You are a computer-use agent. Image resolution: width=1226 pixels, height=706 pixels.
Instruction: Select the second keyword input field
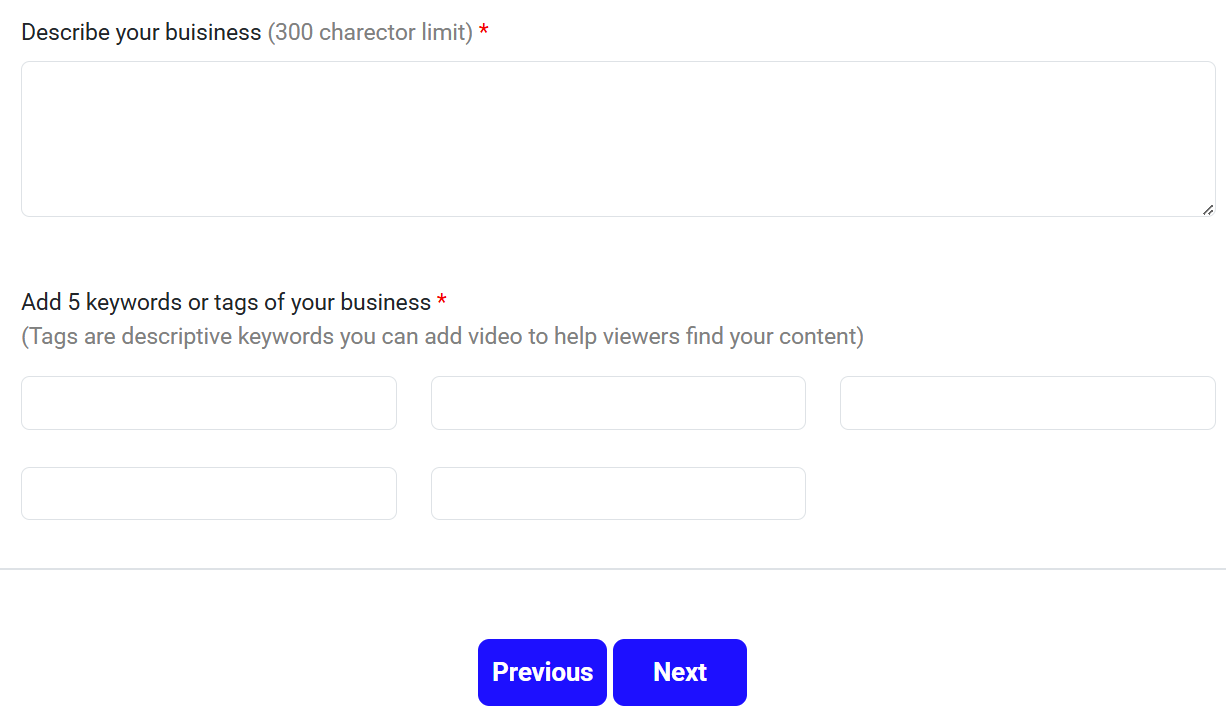(x=618, y=403)
